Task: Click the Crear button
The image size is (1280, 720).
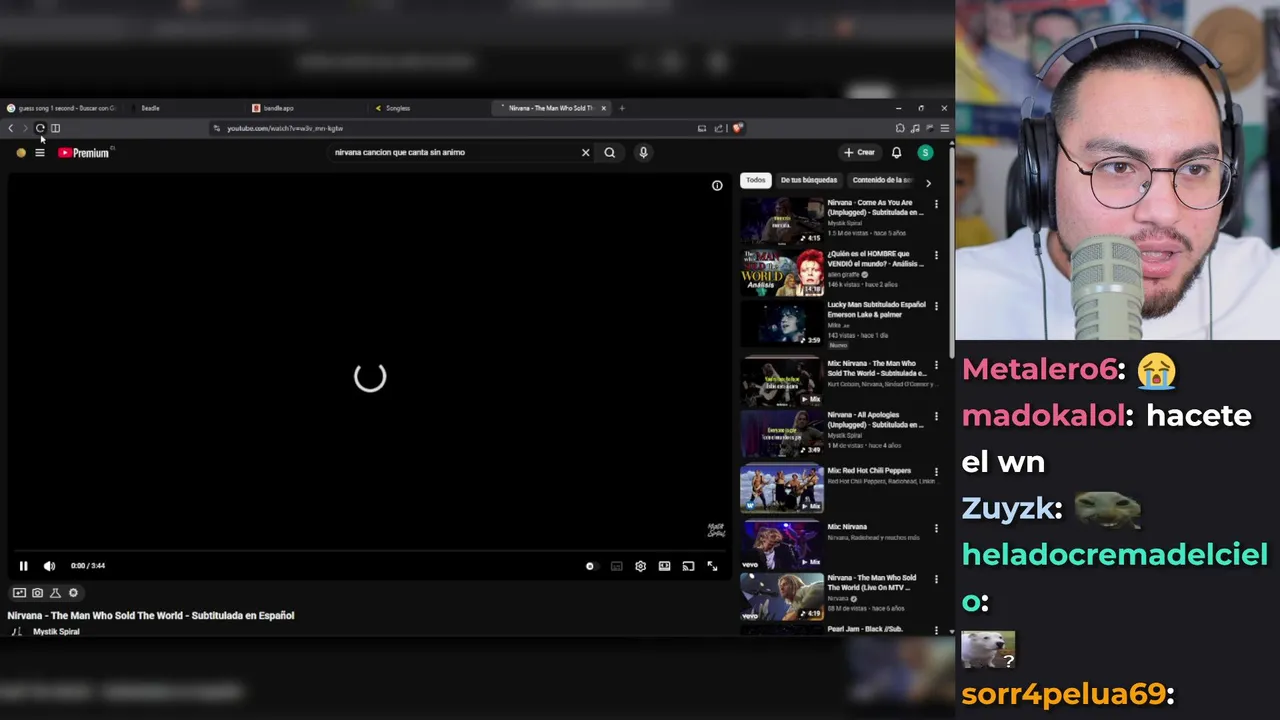Action: coord(859,153)
